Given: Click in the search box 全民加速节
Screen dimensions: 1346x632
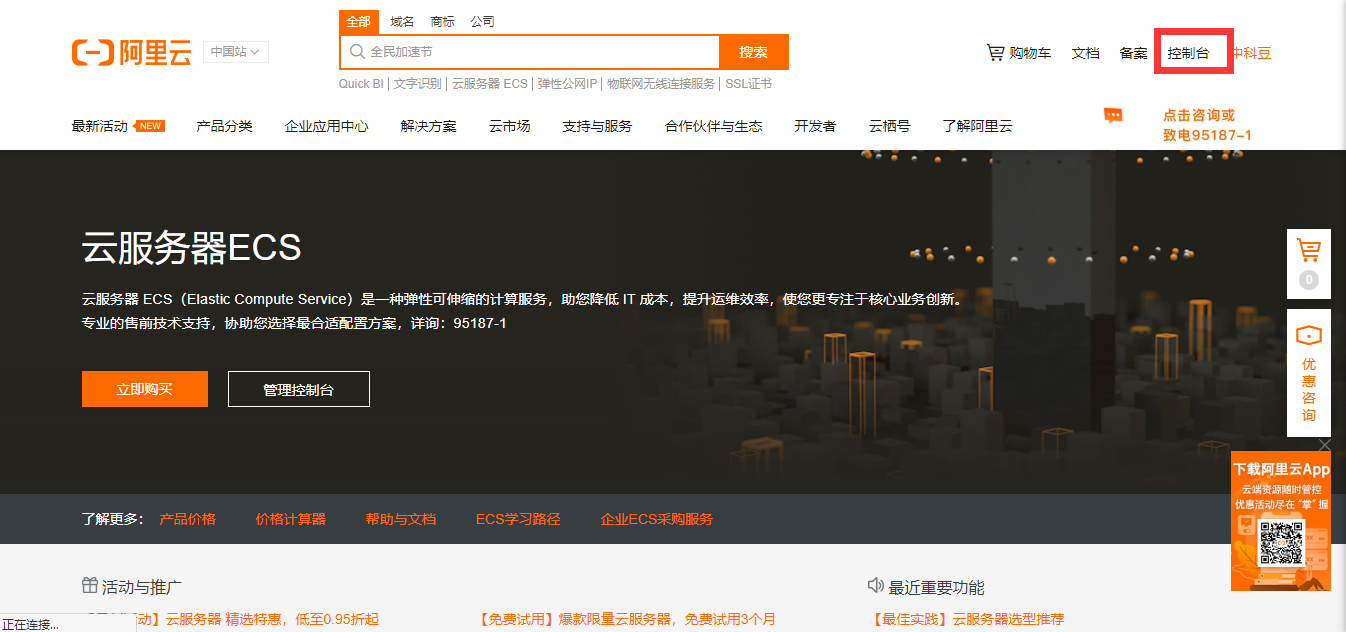Looking at the screenshot, I should point(530,52).
